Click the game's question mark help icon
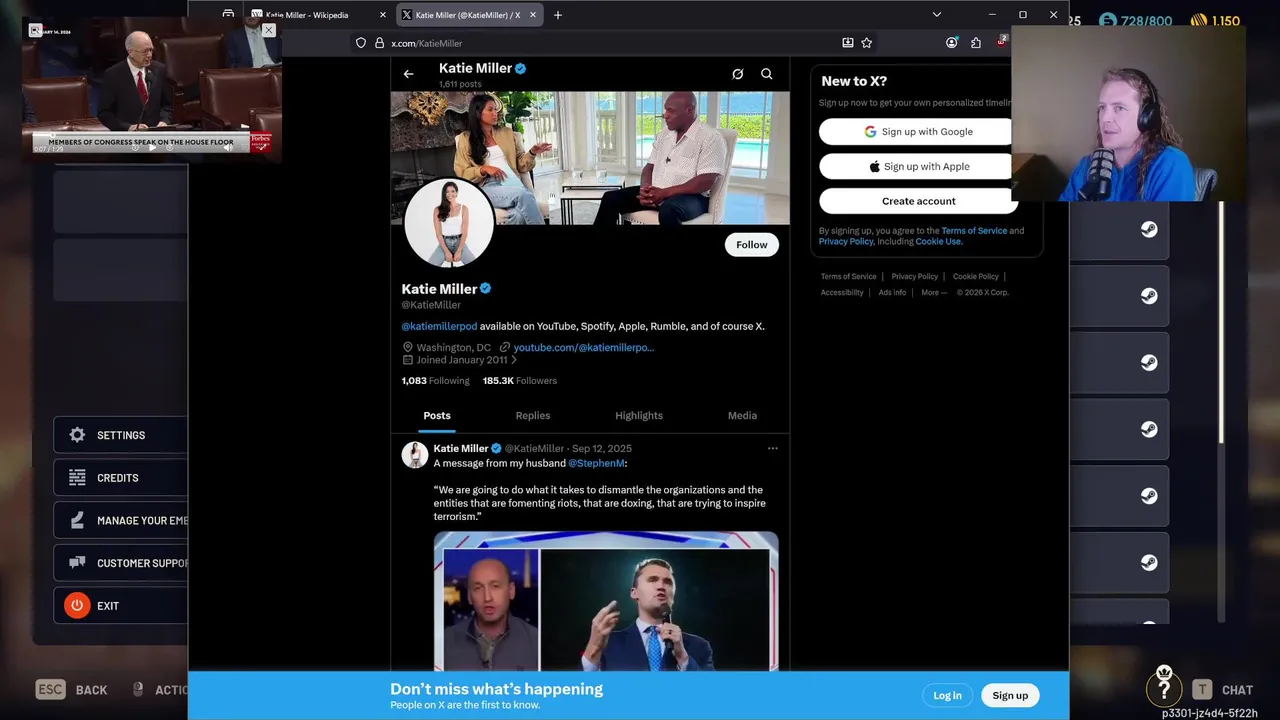1280x720 pixels. [1164, 689]
